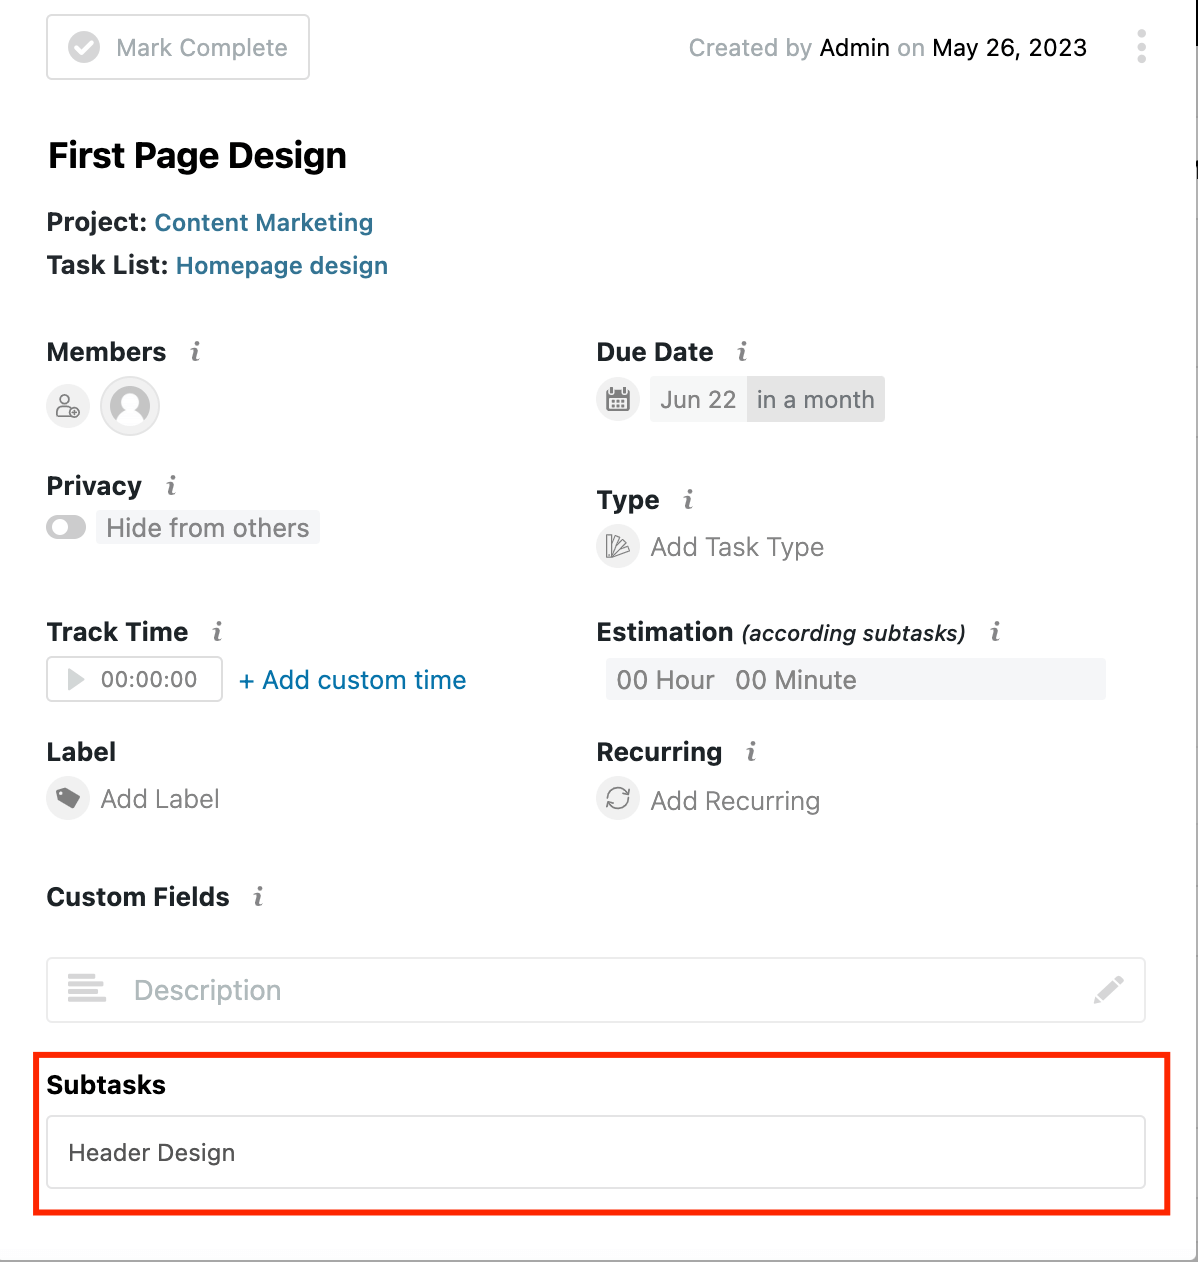
Task: Open Add Task Type selector
Action: click(737, 547)
